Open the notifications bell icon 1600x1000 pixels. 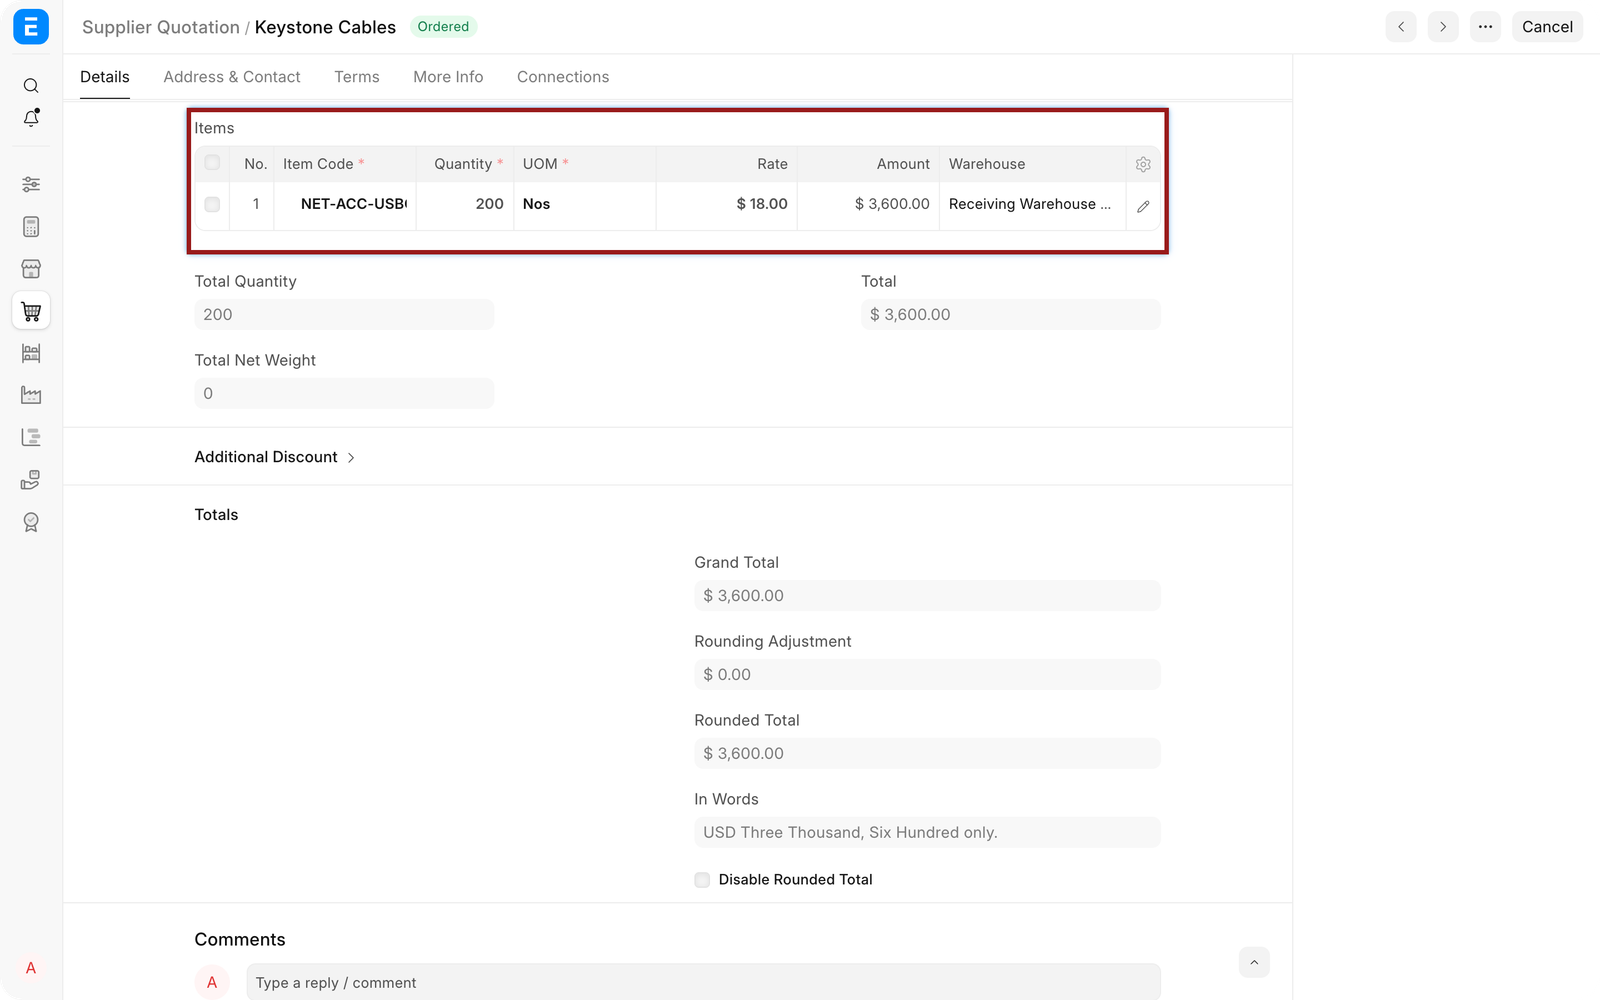pos(31,118)
